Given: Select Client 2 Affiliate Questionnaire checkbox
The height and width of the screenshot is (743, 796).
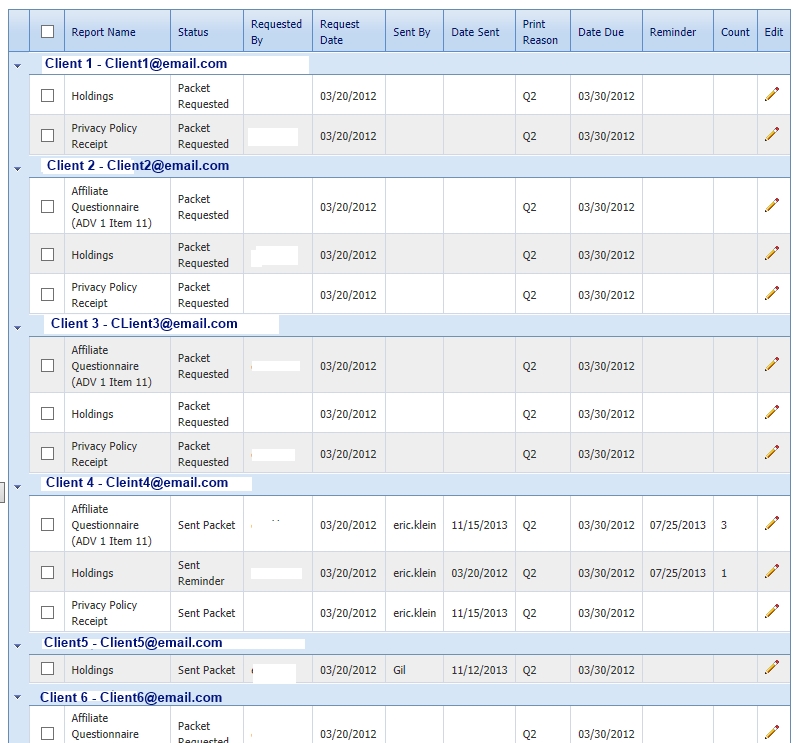Looking at the screenshot, I should pyautogui.click(x=47, y=207).
